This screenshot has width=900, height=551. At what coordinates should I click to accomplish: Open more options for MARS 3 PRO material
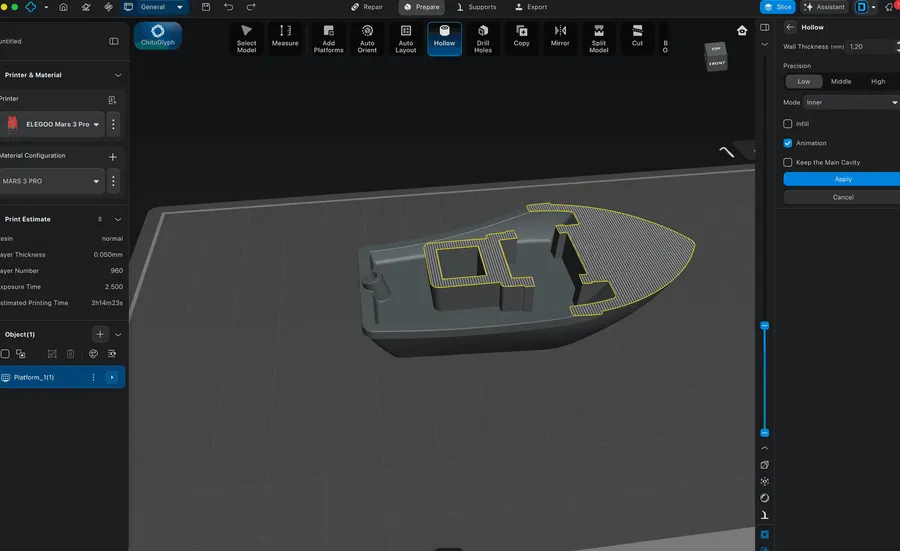click(113, 181)
